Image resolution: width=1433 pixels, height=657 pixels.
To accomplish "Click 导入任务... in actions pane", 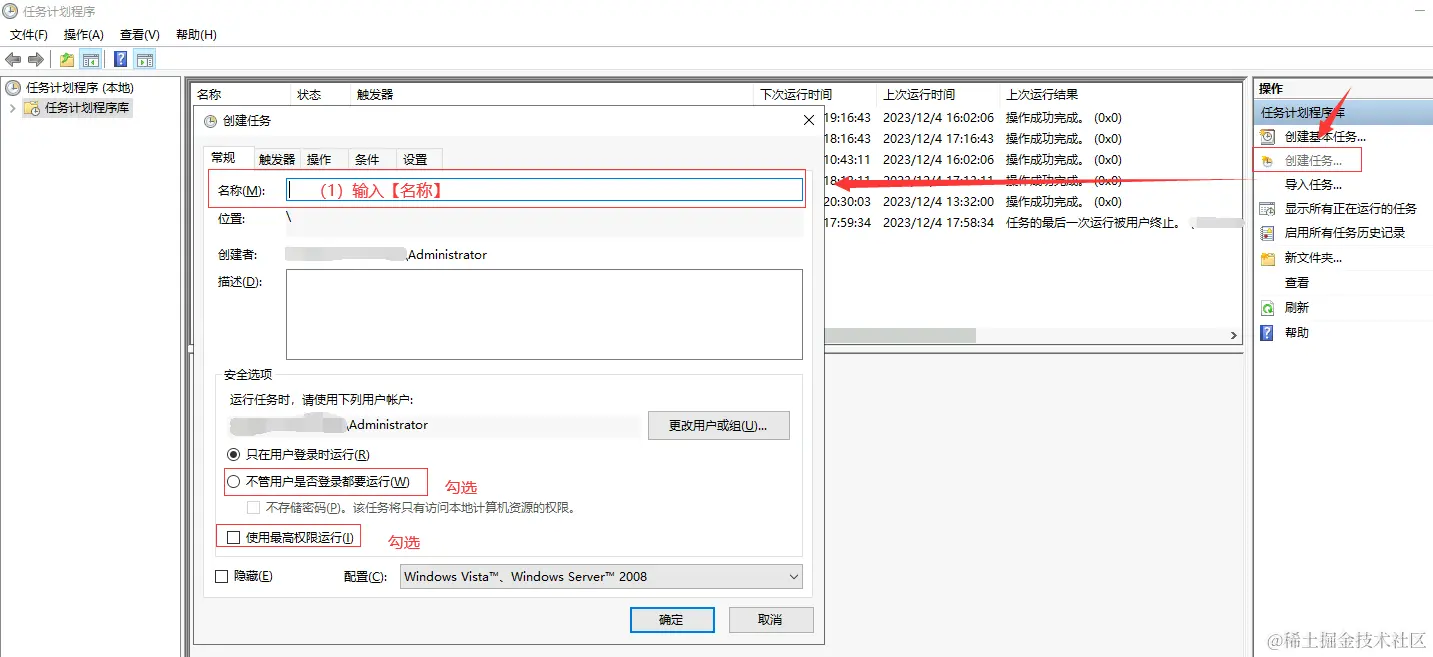I will (x=1313, y=185).
